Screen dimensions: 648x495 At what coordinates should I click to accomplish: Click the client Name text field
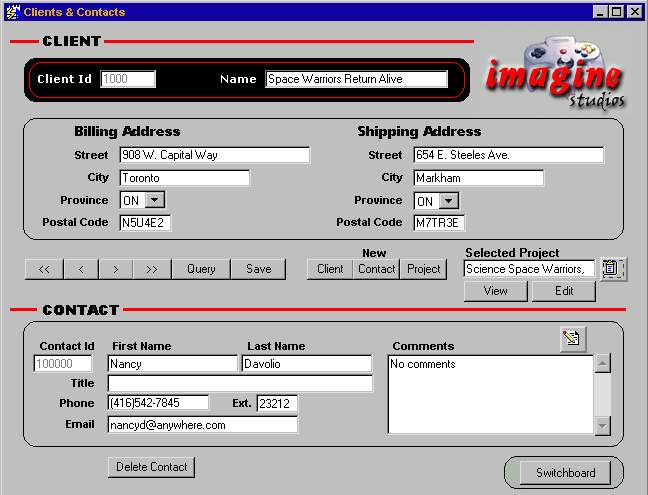click(x=356, y=80)
